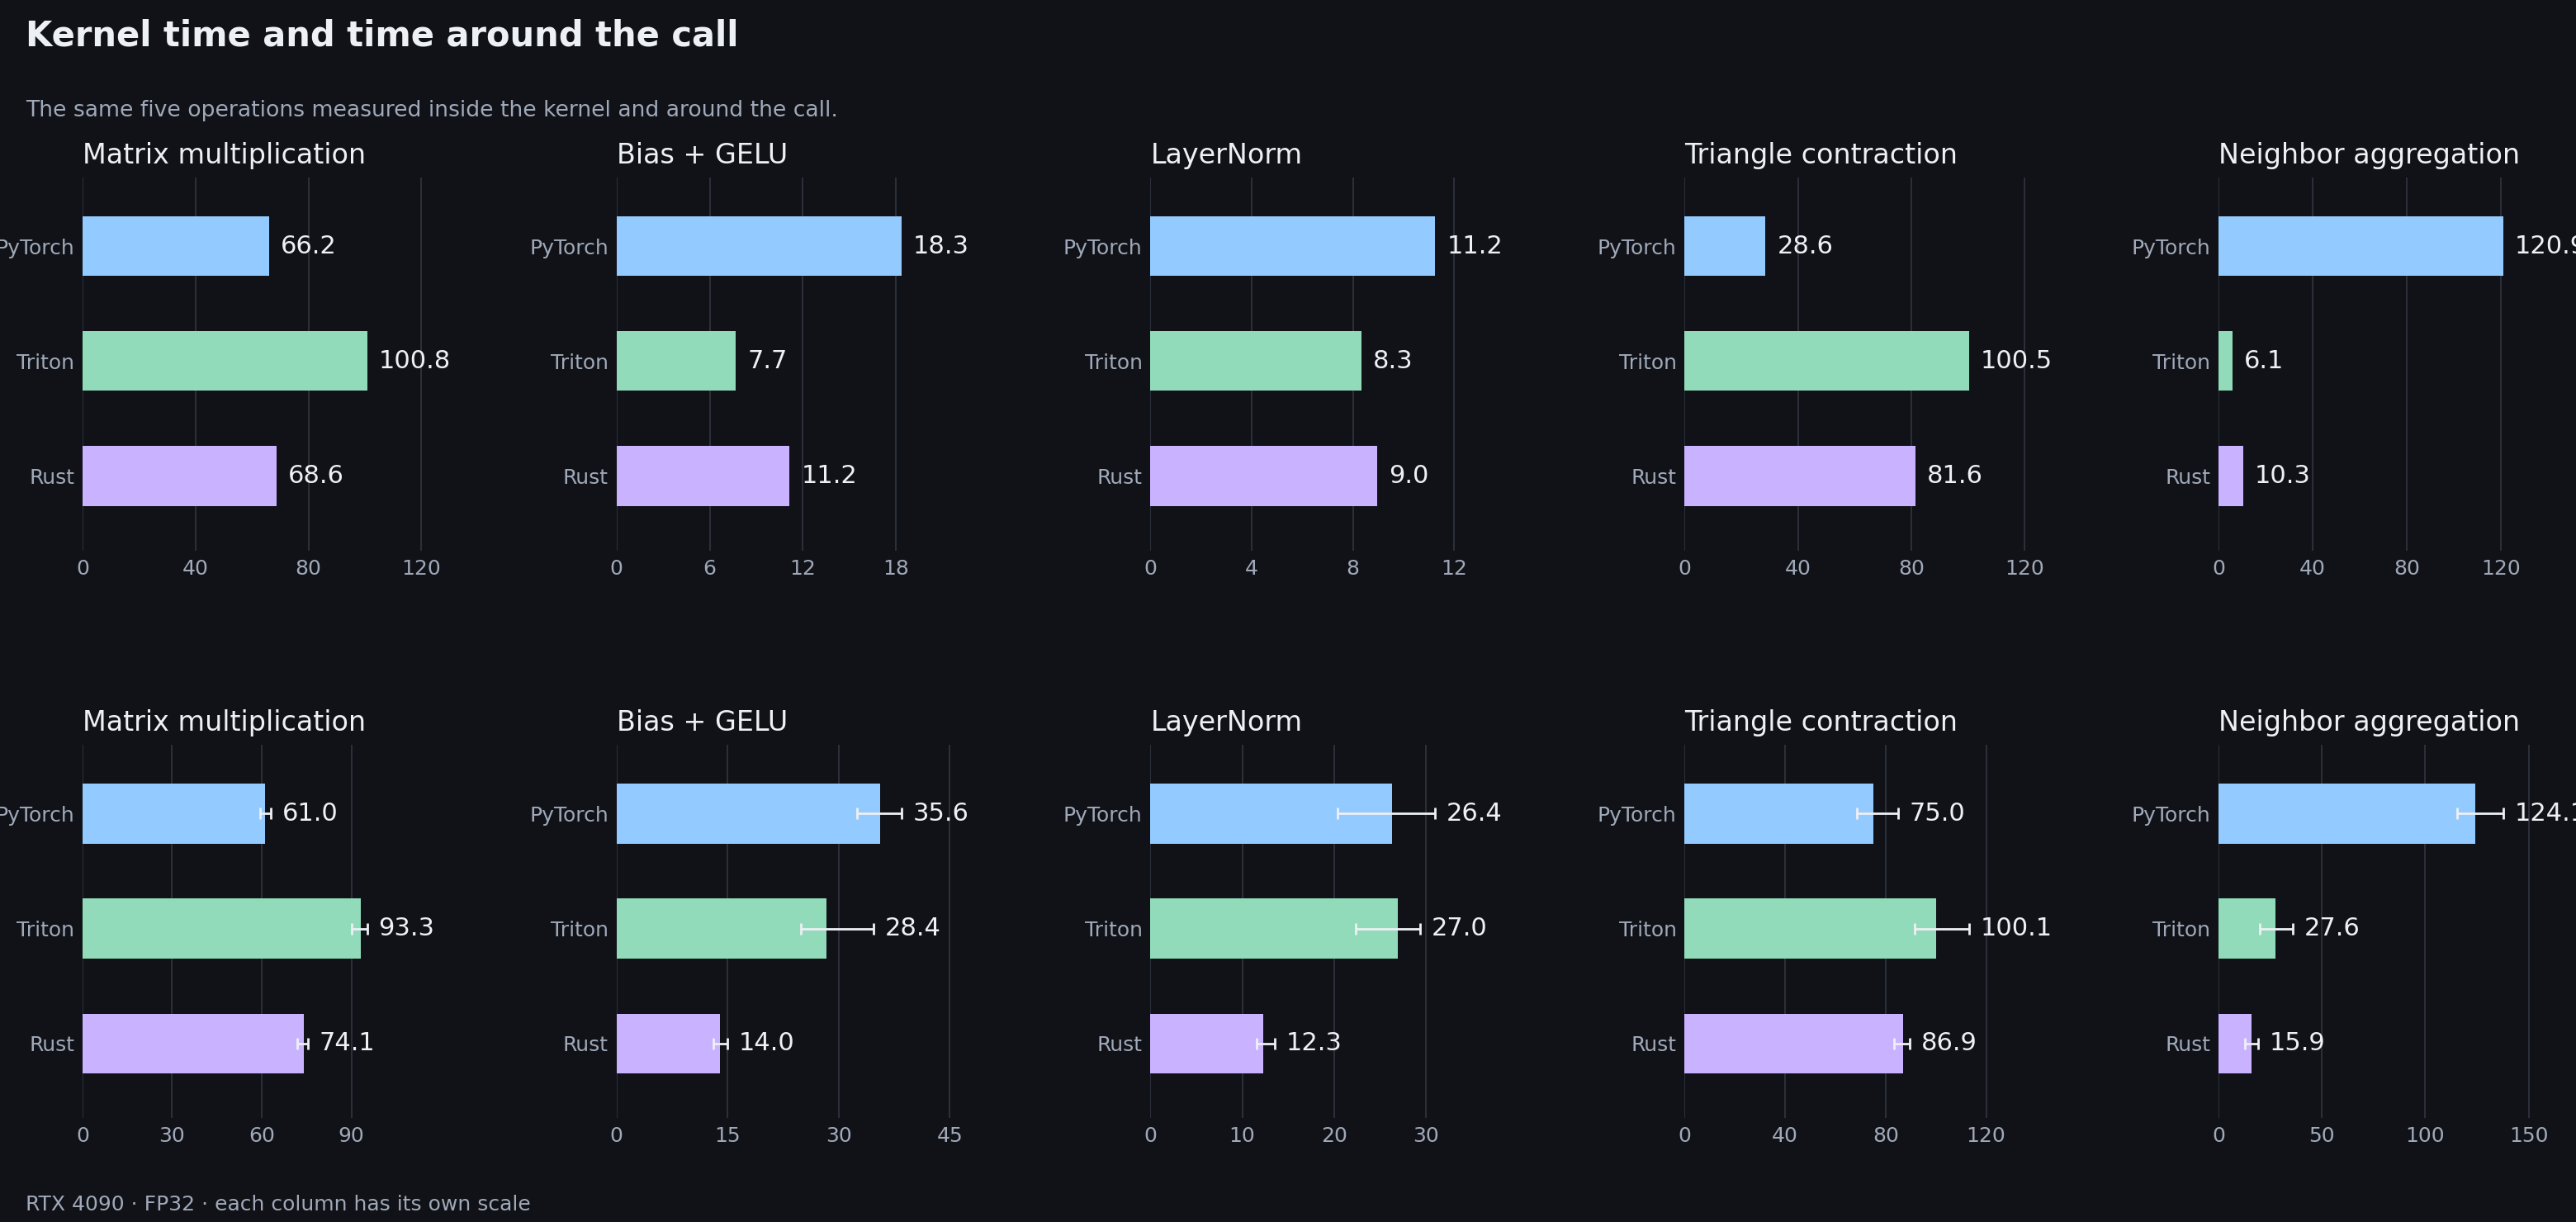The image size is (2576, 1222).
Task: Select the LayerNorm Rust bar labeled 9.0
Action: [1264, 476]
